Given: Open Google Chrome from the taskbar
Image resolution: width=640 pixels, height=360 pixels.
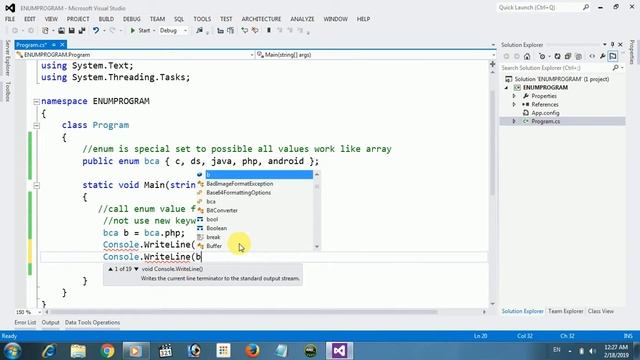Looking at the screenshot, I should pos(107,351).
